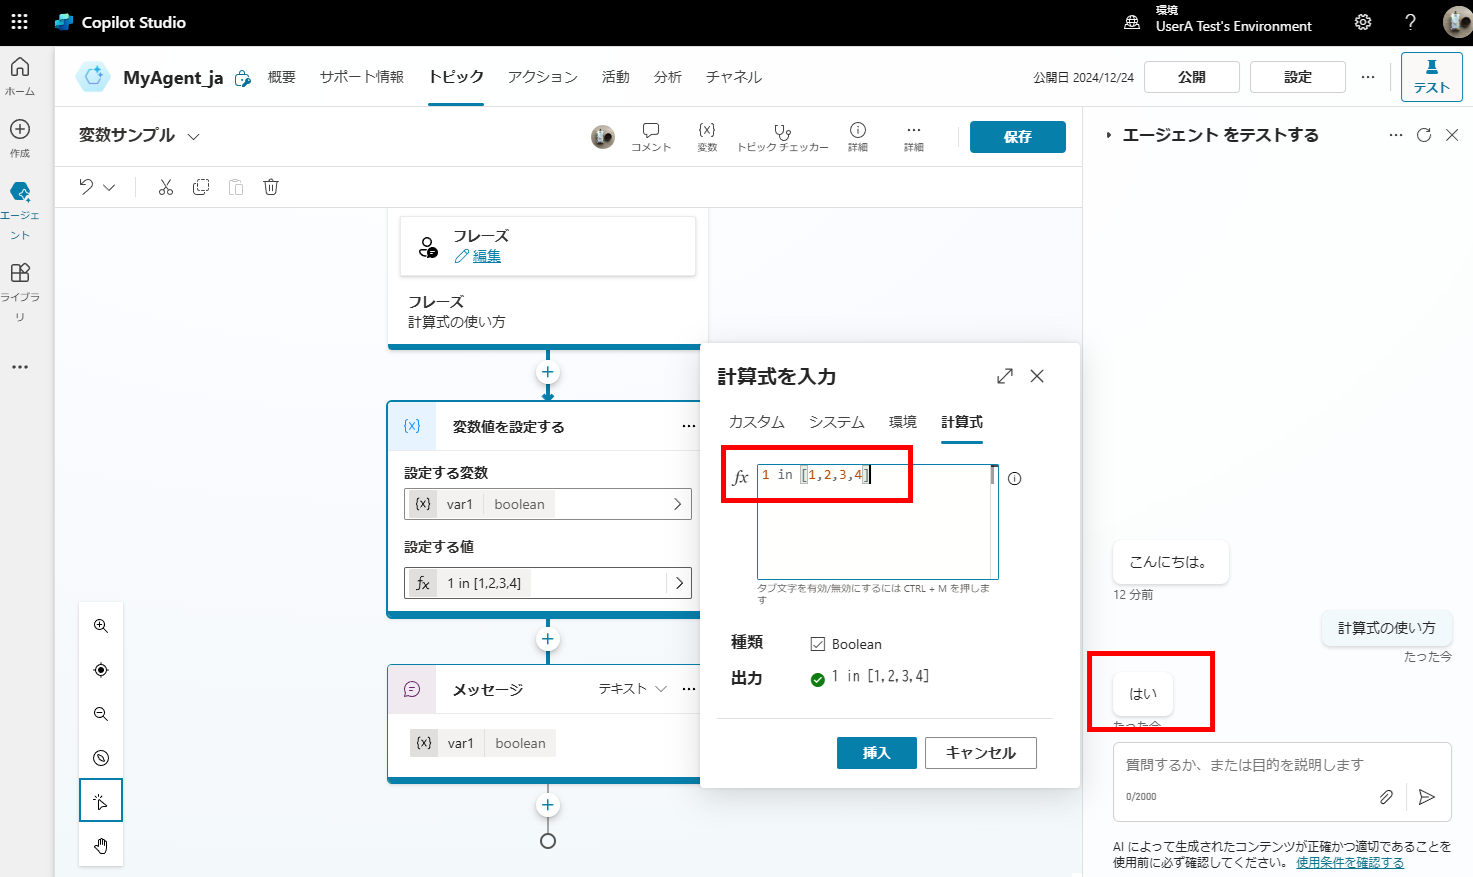The height and width of the screenshot is (877, 1473).
Task: Expand the formula editor to full size
Action: [x=1005, y=376]
